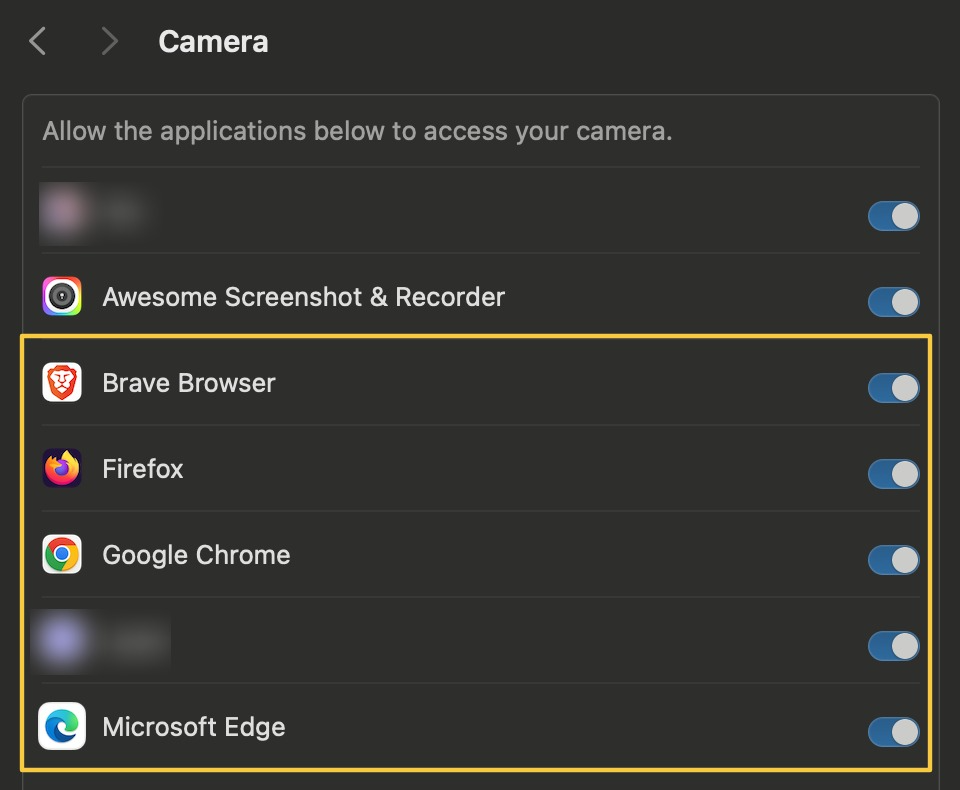Viewport: 960px width, 790px height.
Task: Click the camera access description text
Action: point(358,131)
